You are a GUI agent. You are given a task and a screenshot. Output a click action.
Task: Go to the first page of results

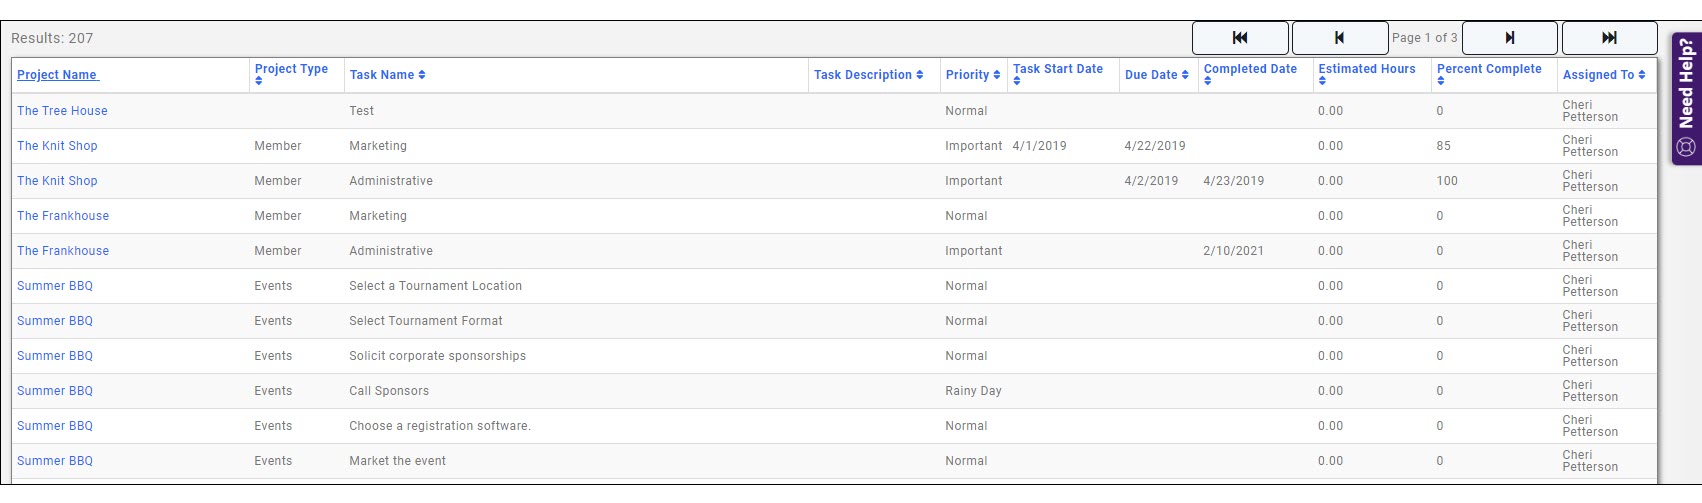1239,38
